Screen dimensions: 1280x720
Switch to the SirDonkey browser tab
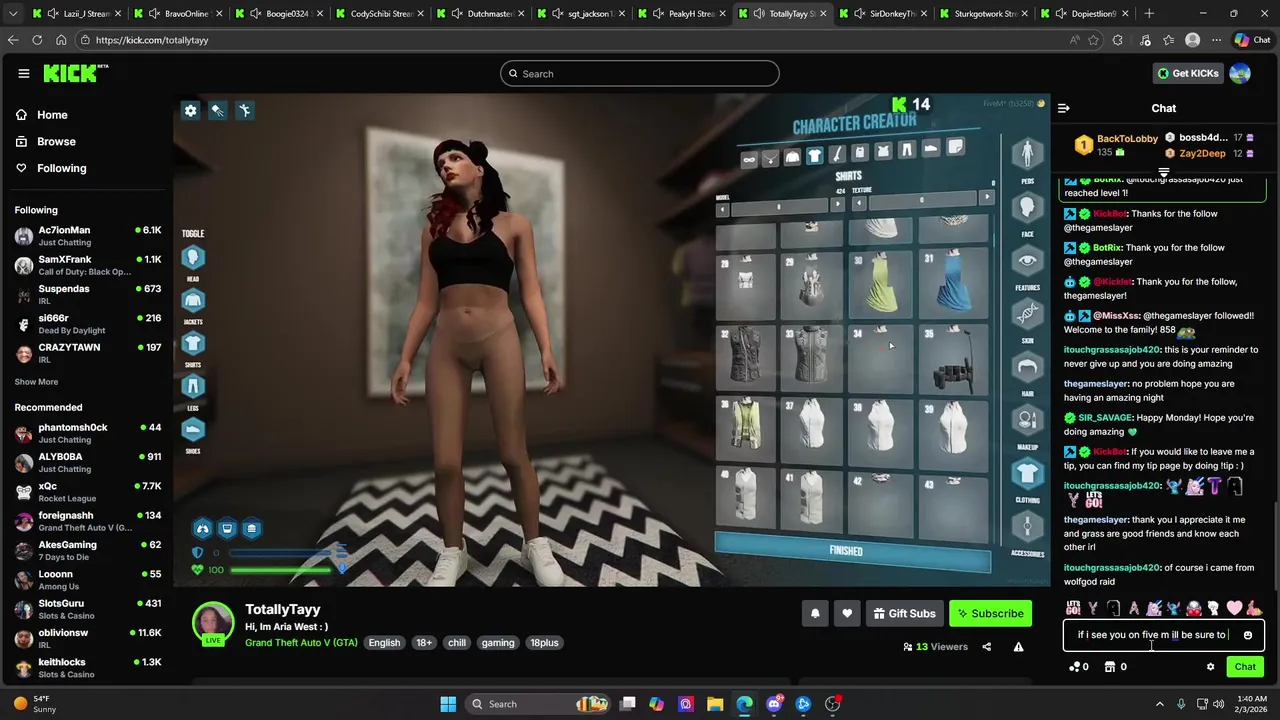pyautogui.click(x=883, y=14)
